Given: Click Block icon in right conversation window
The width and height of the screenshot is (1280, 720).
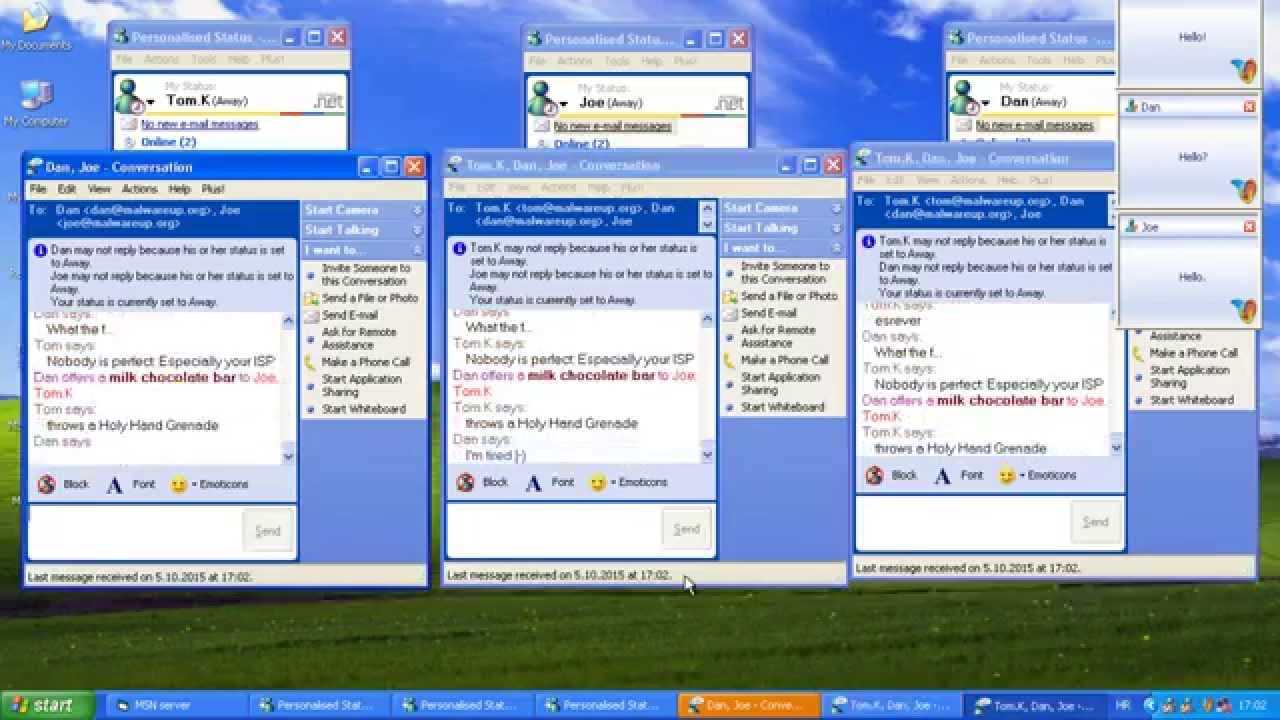Looking at the screenshot, I should click(x=874, y=476).
